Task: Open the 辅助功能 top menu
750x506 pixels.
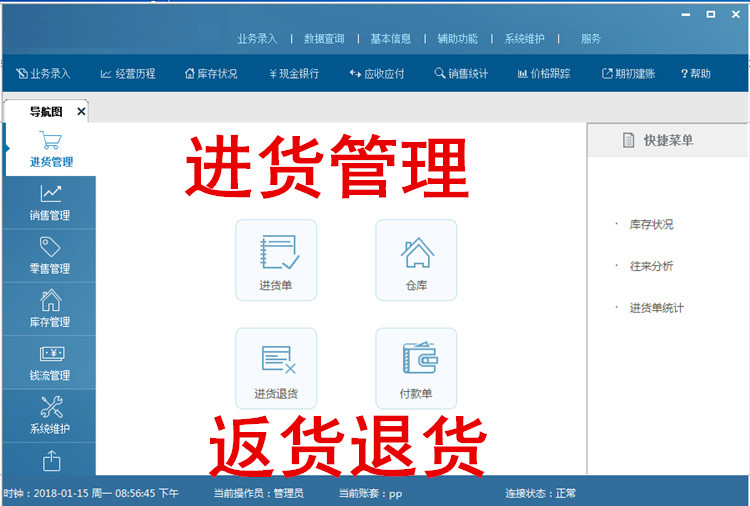Action: point(457,39)
